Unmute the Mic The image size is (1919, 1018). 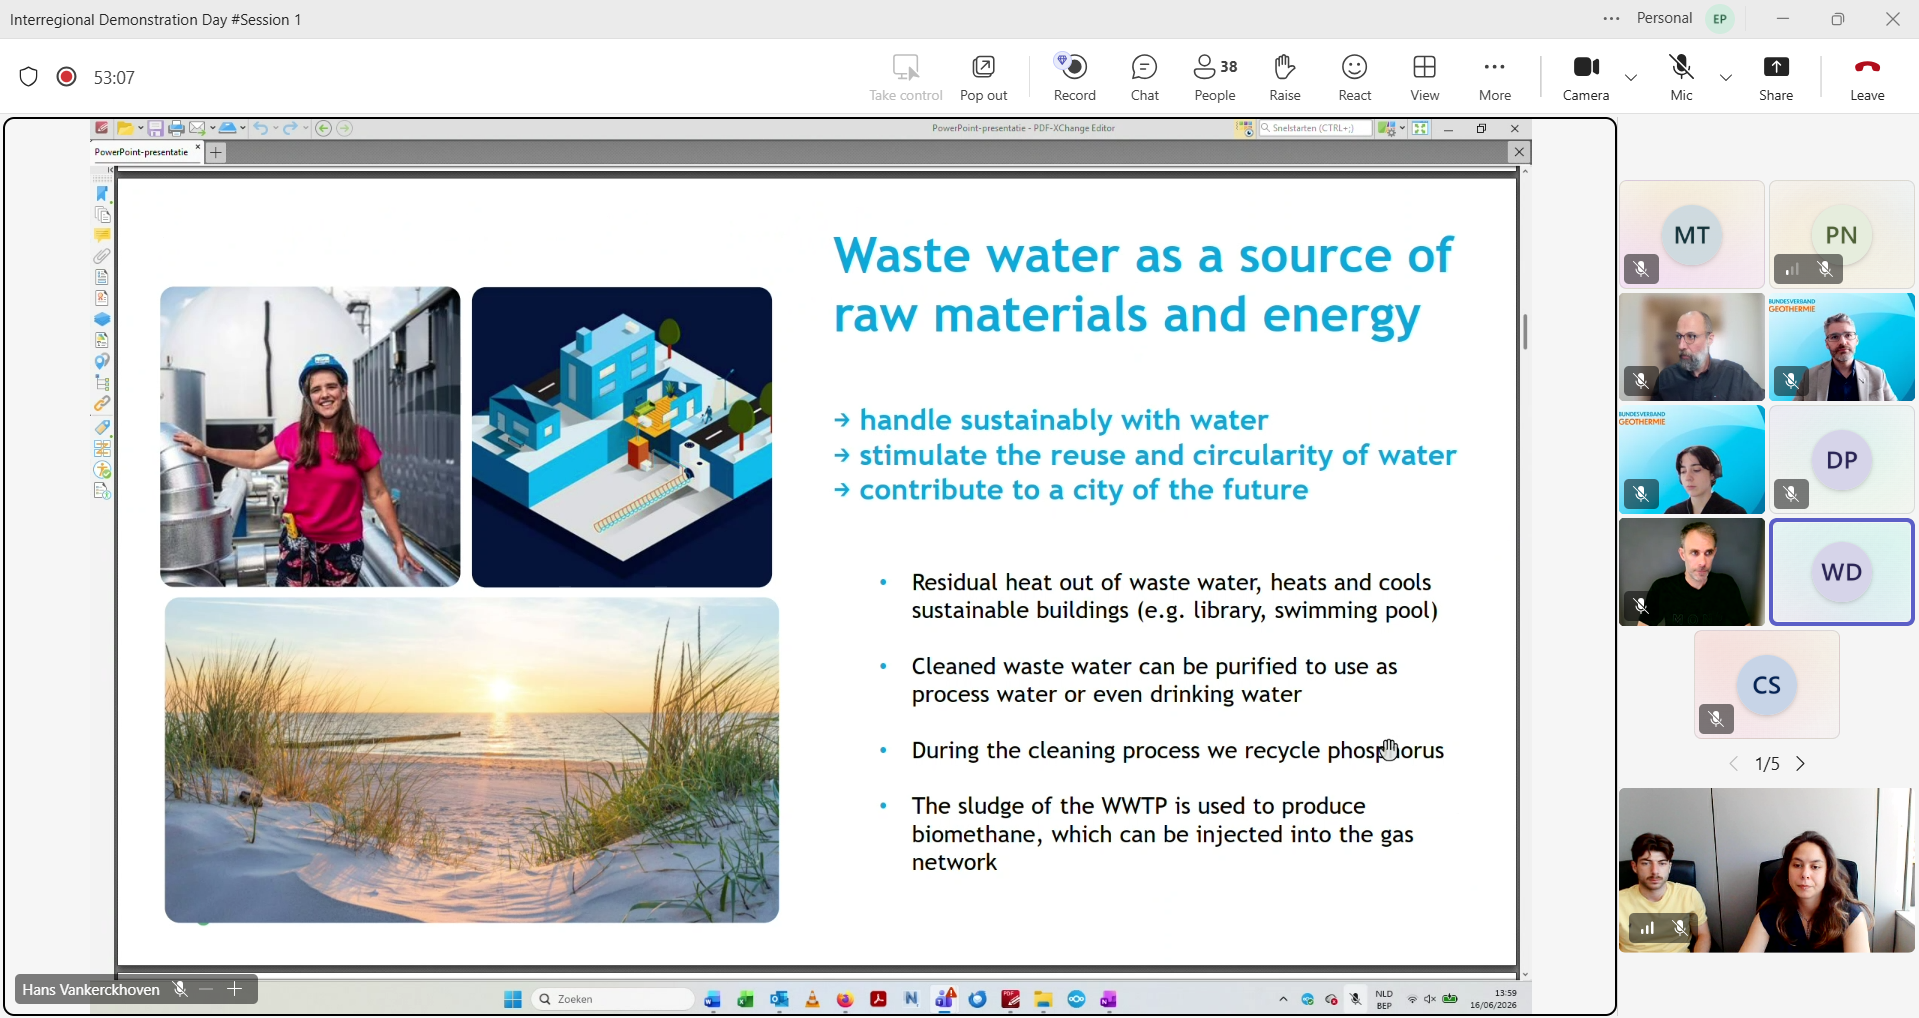click(x=1682, y=78)
